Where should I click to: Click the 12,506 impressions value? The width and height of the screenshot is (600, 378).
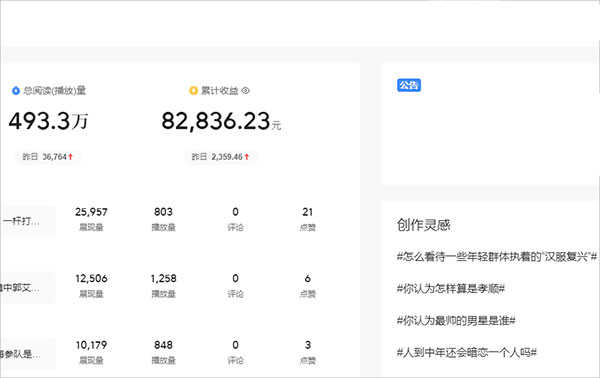click(x=91, y=278)
